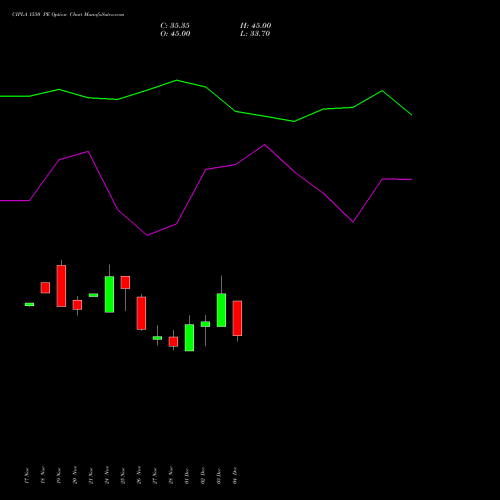The image size is (500, 500).
Task: Select the red candle above 26 Nov
Action: [x=141, y=313]
